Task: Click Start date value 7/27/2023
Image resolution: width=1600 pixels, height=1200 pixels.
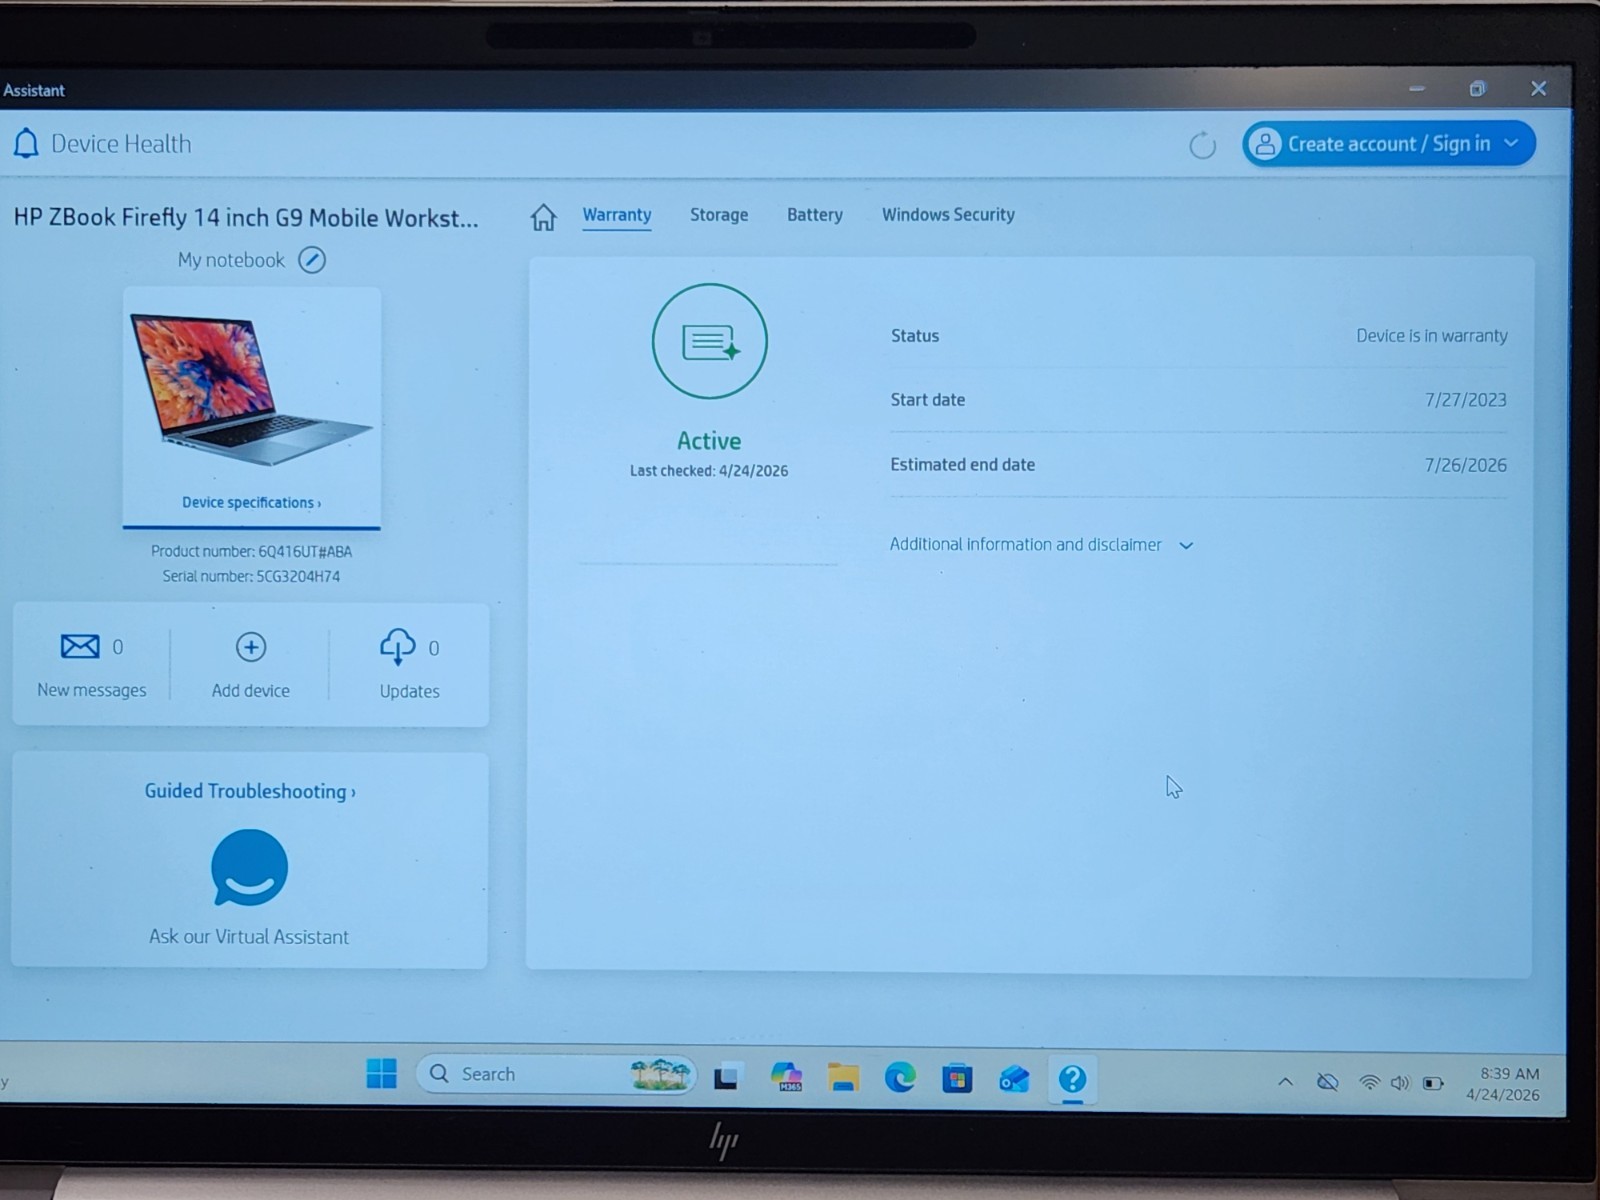Action: [x=1465, y=400]
